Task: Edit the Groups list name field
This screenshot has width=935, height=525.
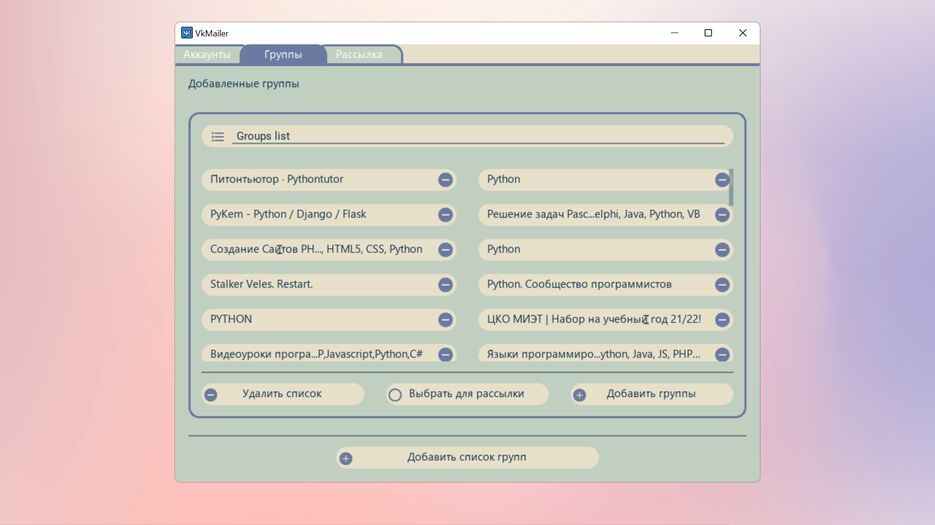Action: pyautogui.click(x=479, y=136)
